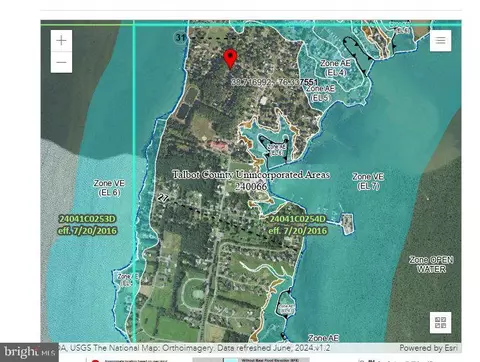The width and height of the screenshot is (480, 362).
Task: Click community number 240066 label
Action: pyautogui.click(x=251, y=187)
